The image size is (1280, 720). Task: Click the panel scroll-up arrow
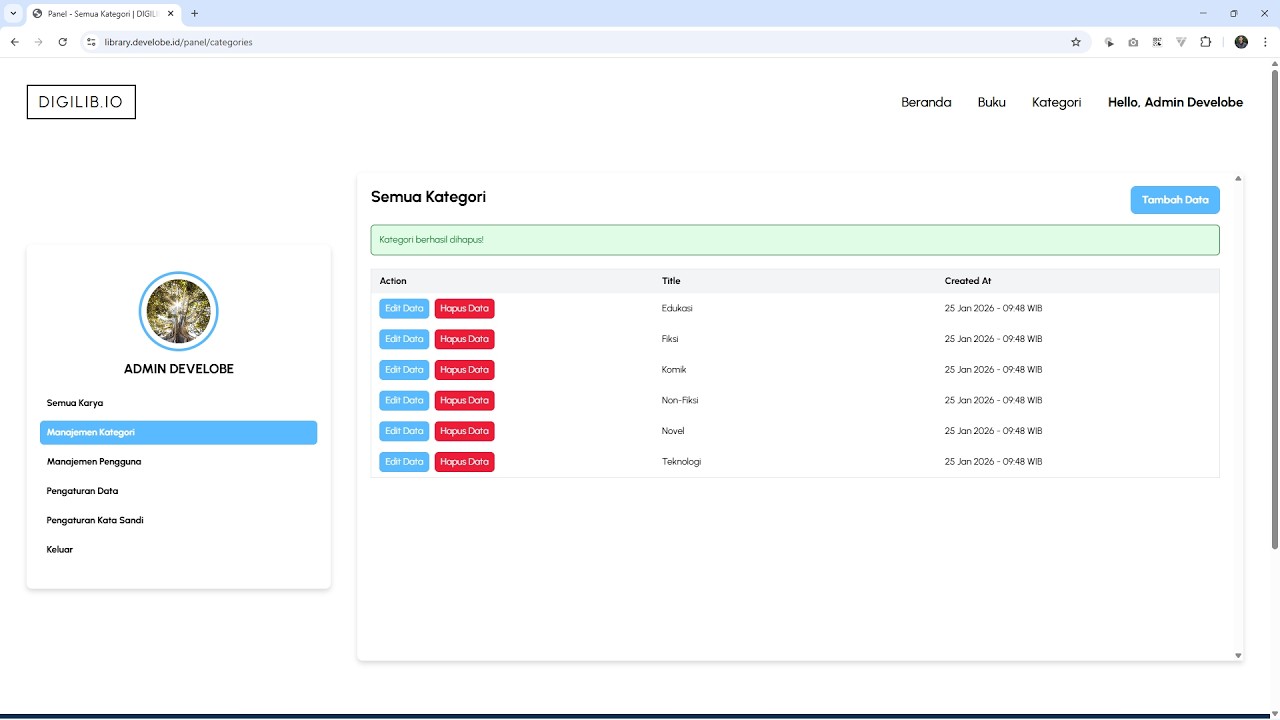tap(1238, 179)
